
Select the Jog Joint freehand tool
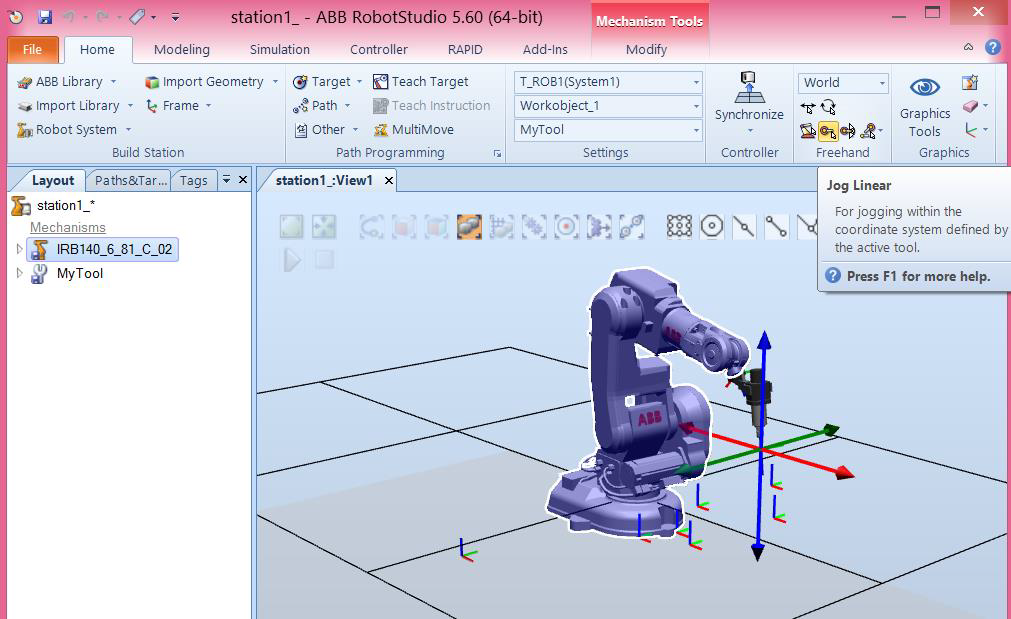(808, 131)
